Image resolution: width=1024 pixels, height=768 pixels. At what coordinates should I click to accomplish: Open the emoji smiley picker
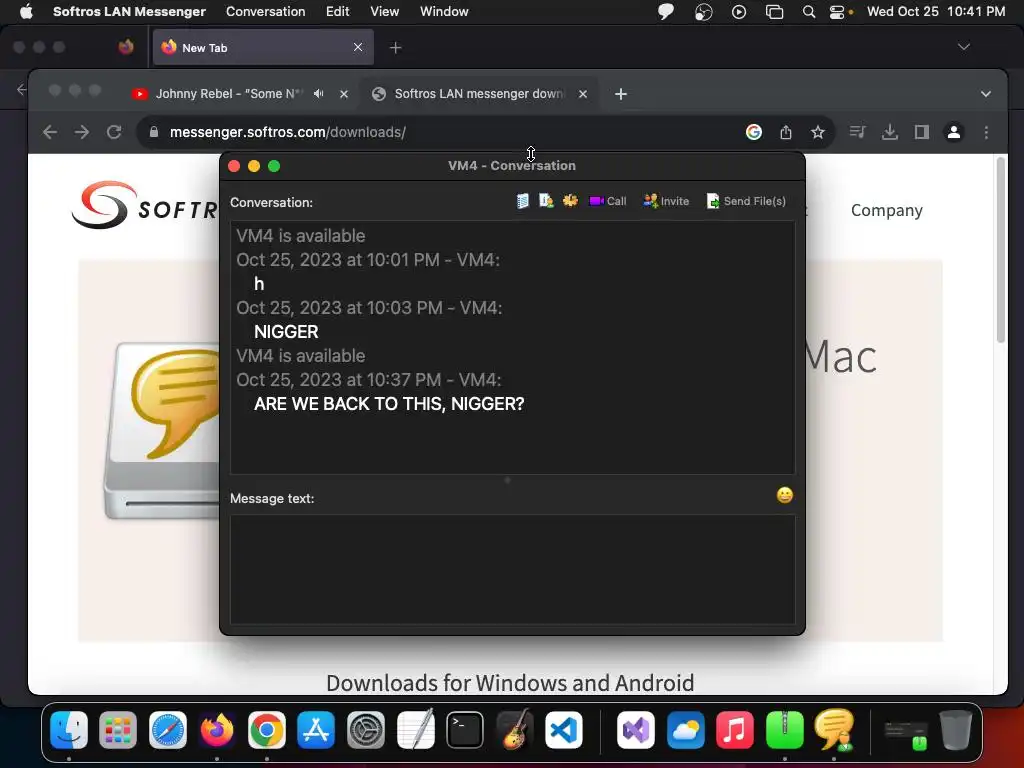(x=784, y=496)
